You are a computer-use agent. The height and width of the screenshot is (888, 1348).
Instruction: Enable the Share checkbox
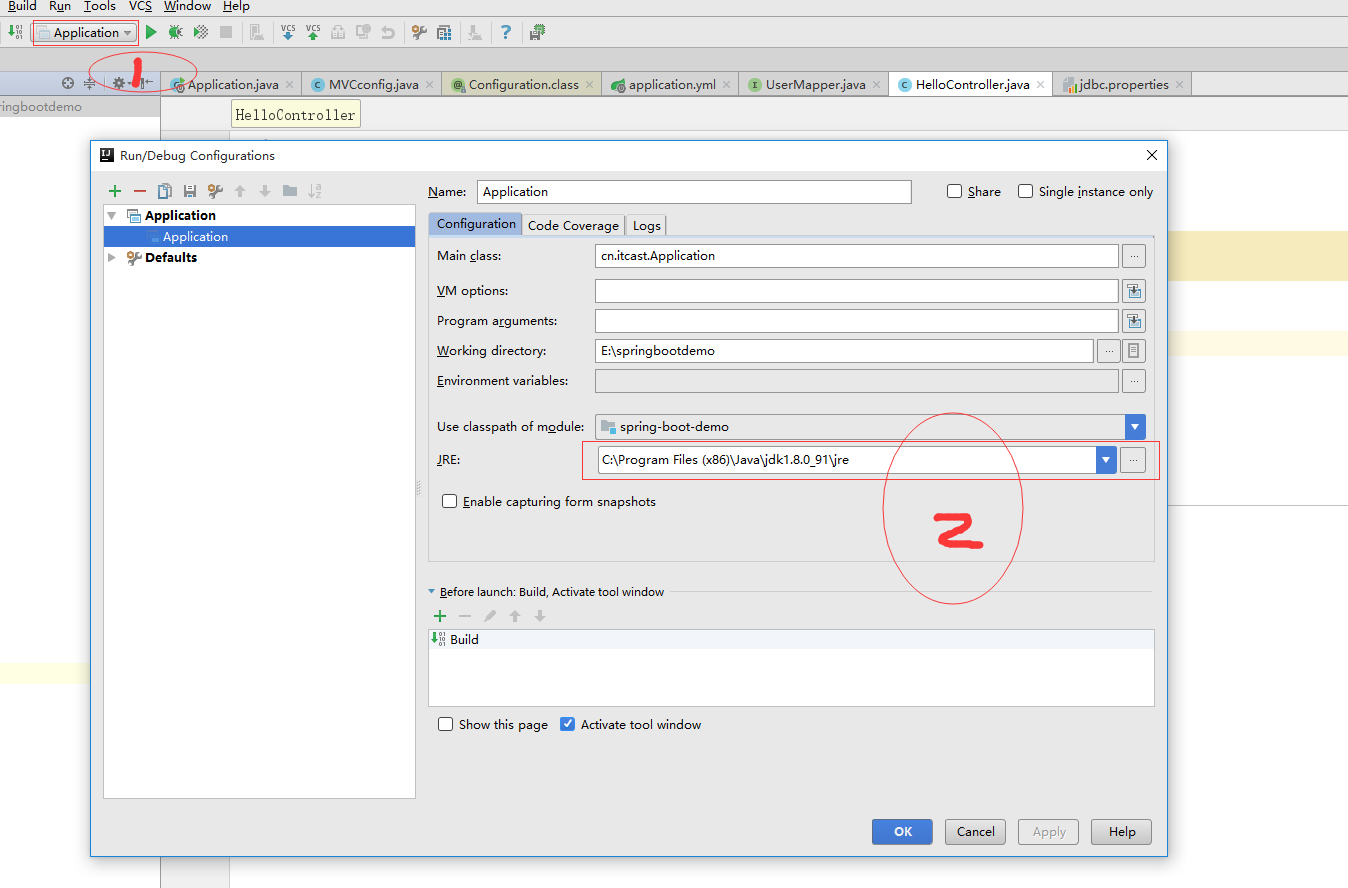955,191
